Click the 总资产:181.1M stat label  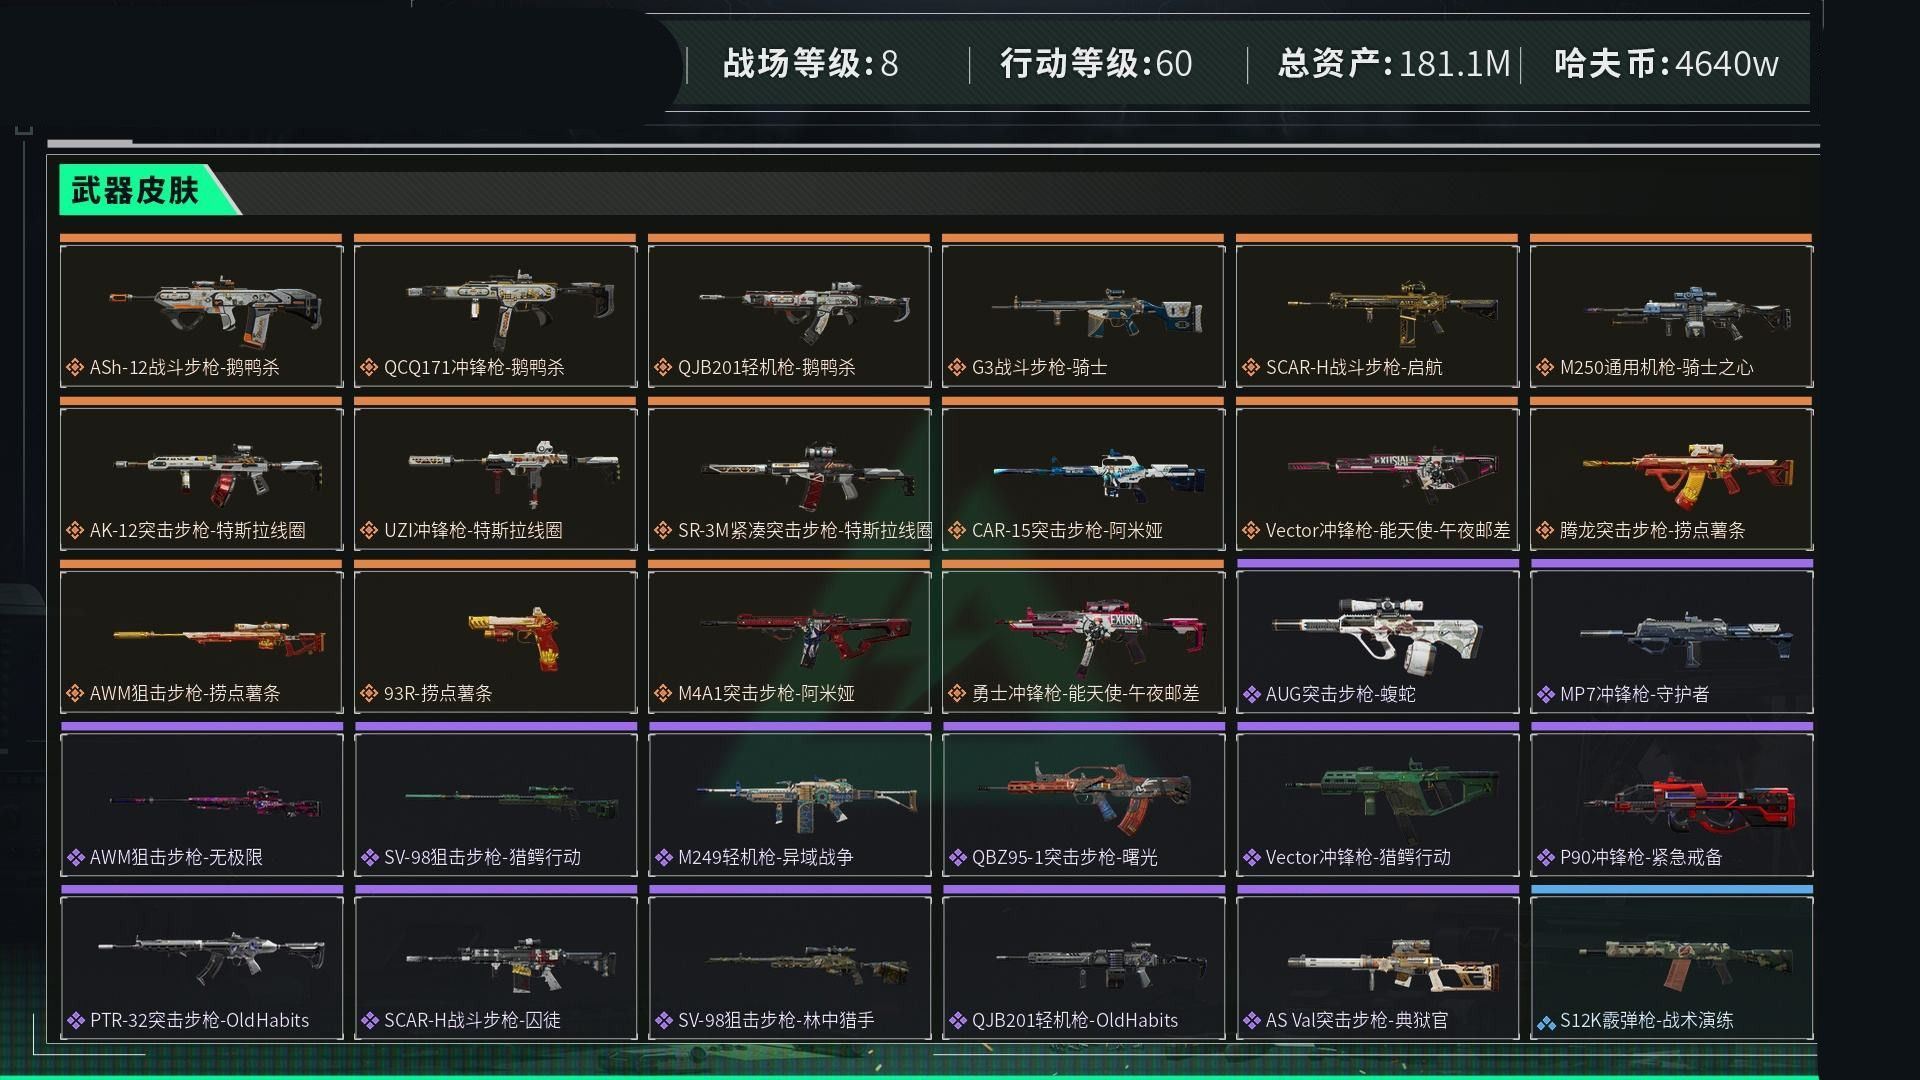[x=1394, y=64]
